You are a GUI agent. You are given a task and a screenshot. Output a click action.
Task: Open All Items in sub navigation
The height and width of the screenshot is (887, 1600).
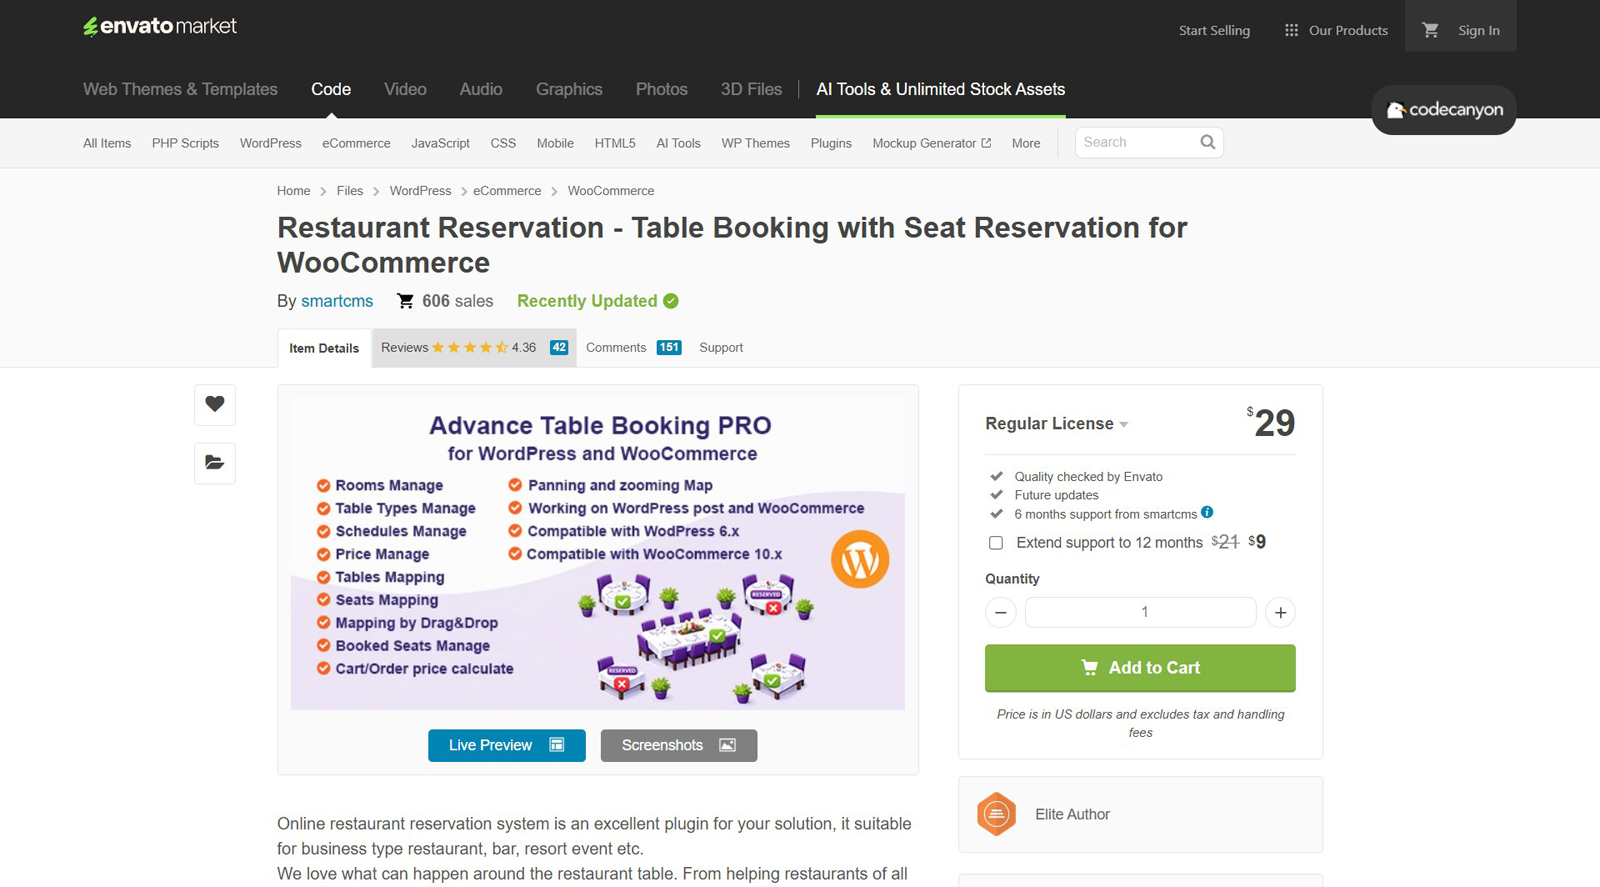click(x=107, y=143)
